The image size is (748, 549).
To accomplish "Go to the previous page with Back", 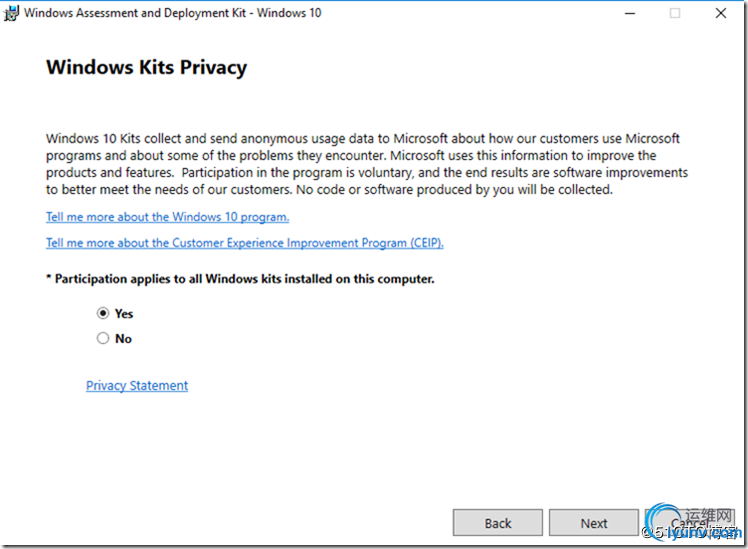I will click(x=498, y=523).
